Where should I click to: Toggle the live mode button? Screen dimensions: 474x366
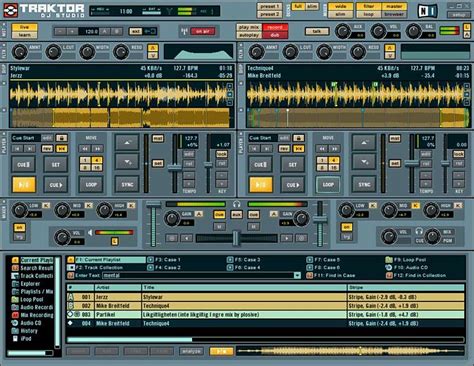(x=24, y=27)
